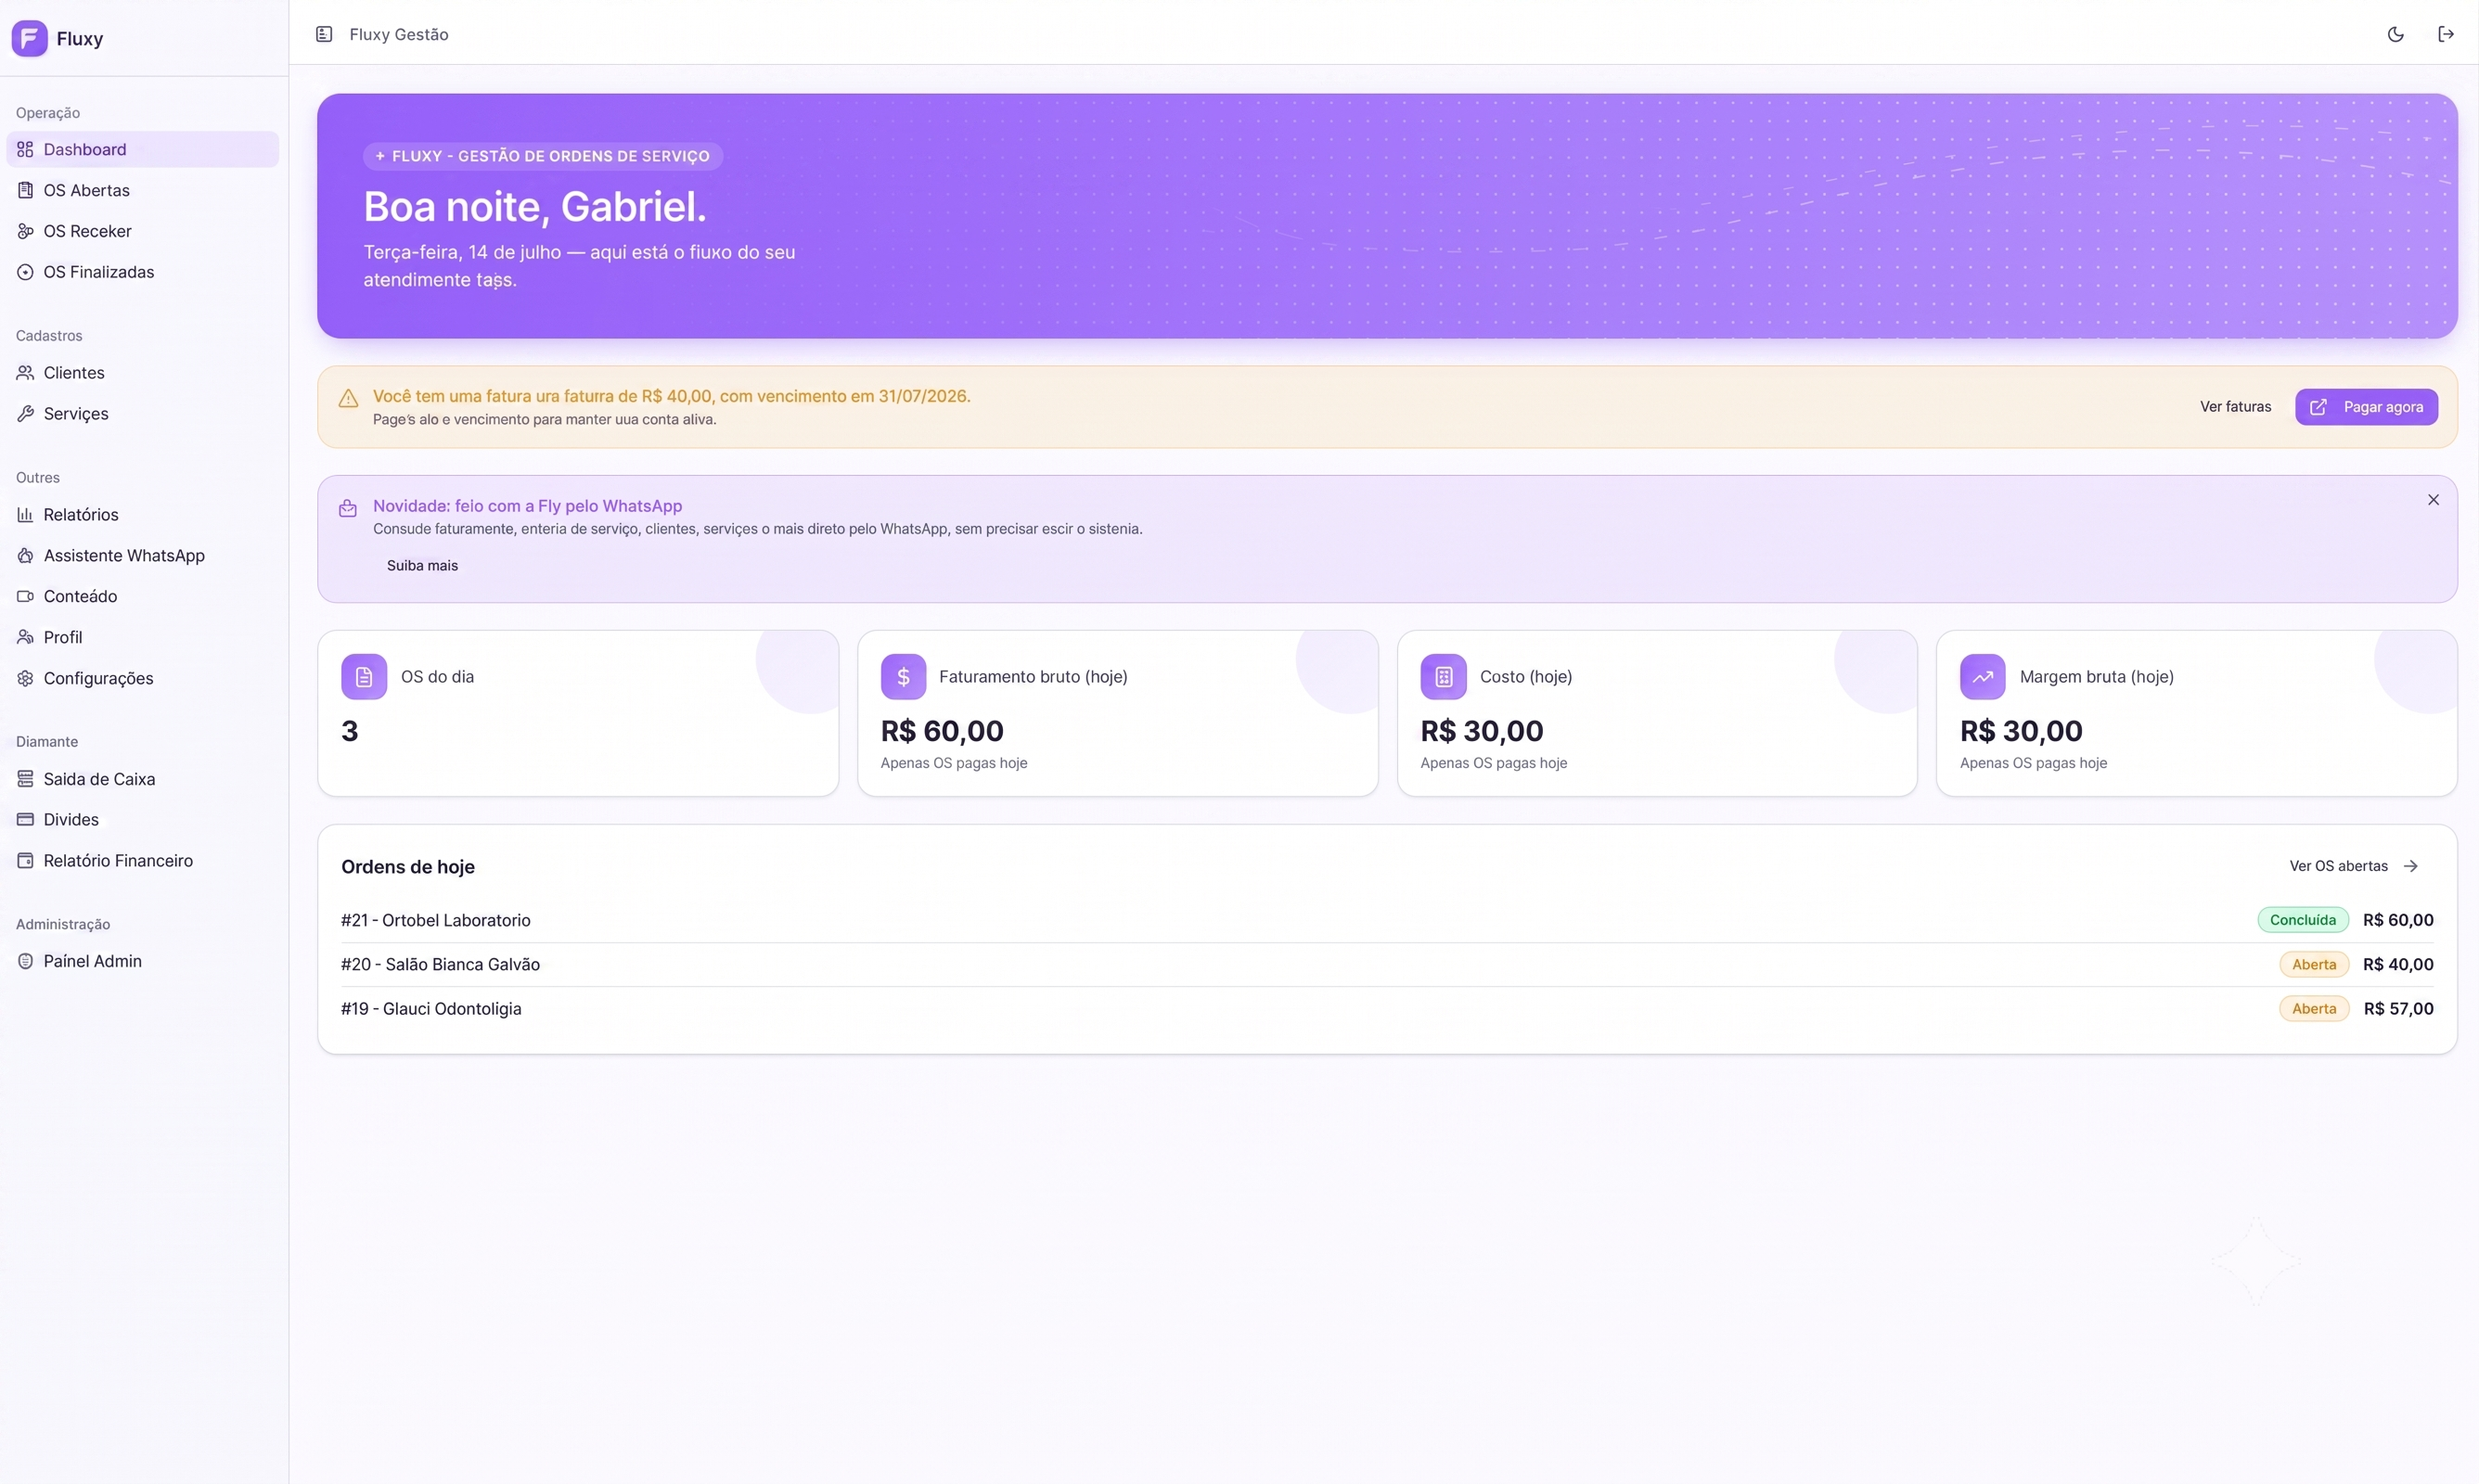Click the Relatório Financeiro icon
2479x1484 pixels.
pos(25,861)
